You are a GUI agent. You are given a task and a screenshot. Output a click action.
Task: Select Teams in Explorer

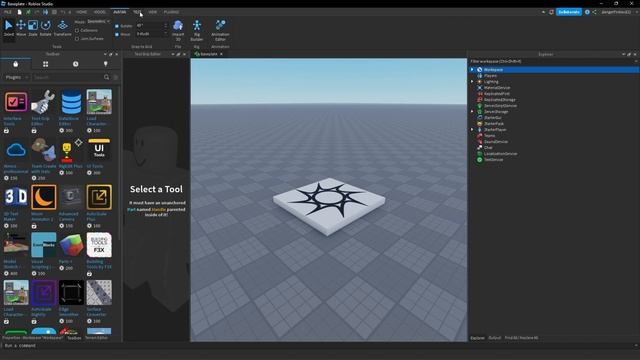(489, 136)
